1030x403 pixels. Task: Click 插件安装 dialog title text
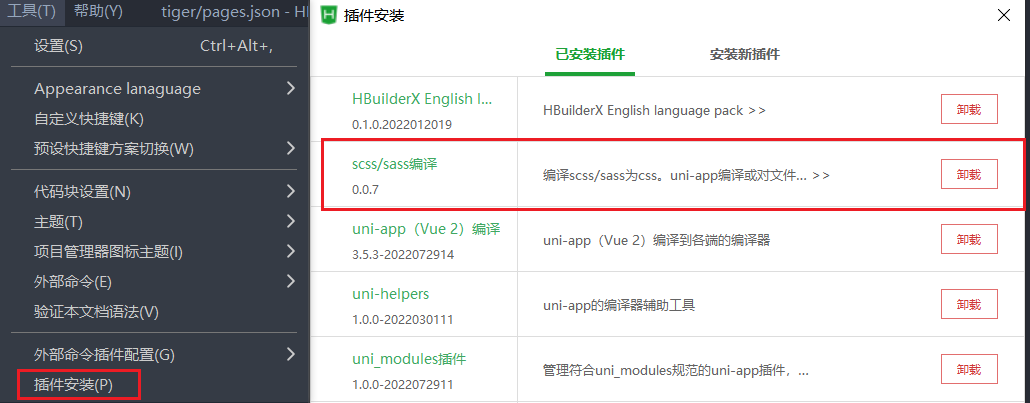[374, 16]
